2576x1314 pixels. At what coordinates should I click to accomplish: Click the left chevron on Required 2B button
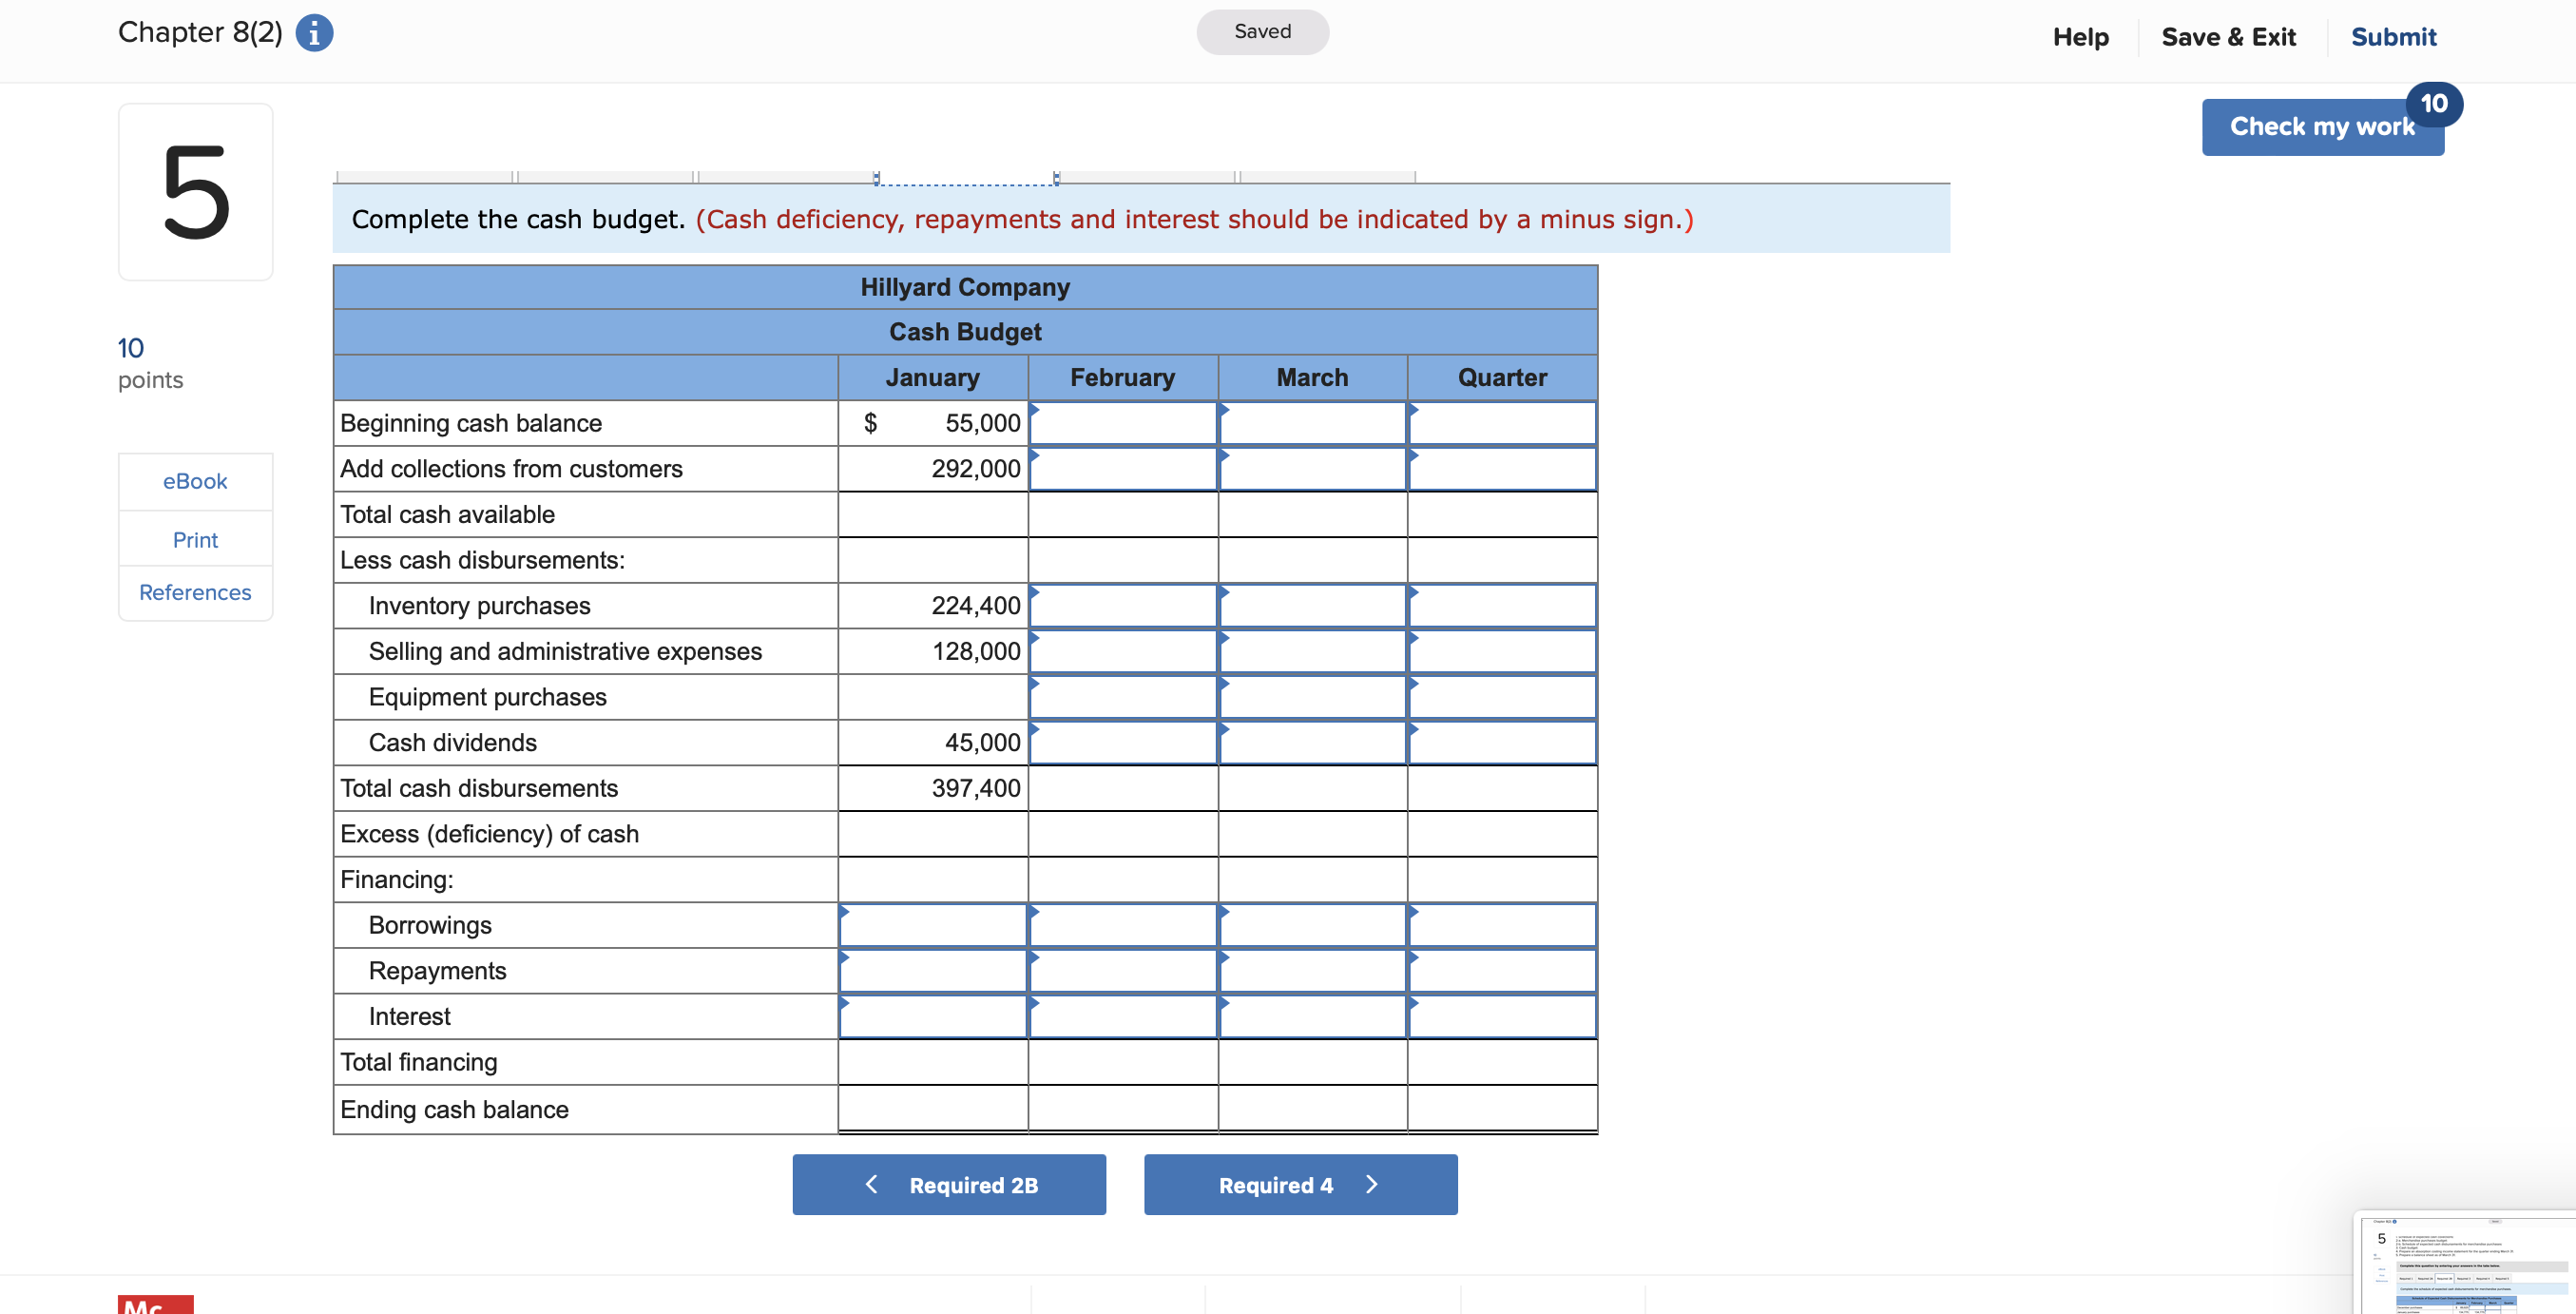click(871, 1184)
